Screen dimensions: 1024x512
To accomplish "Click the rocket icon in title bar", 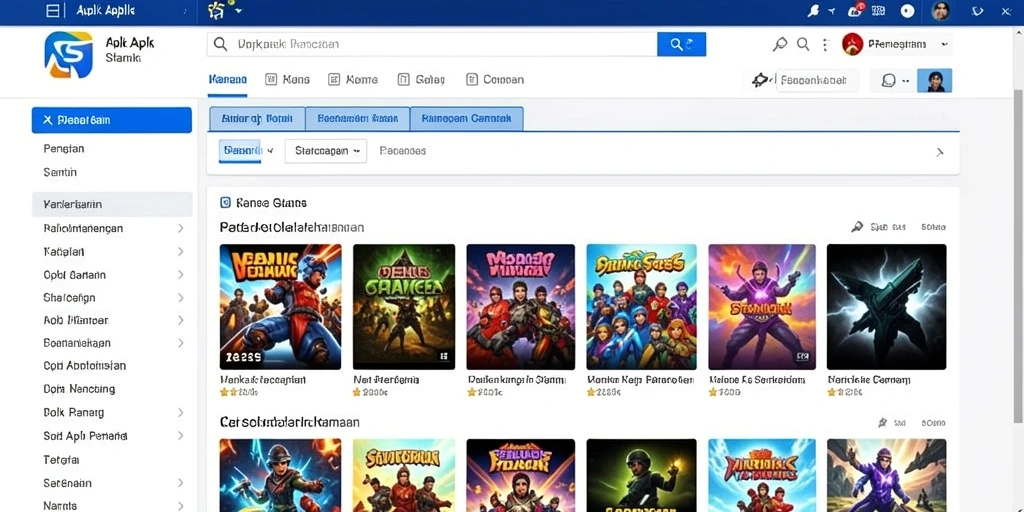I will click(x=814, y=10).
